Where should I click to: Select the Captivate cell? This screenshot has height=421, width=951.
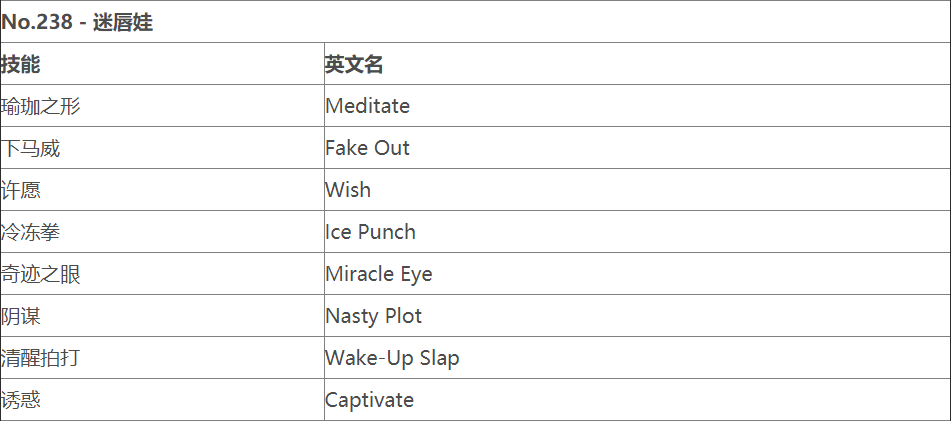pos(369,400)
